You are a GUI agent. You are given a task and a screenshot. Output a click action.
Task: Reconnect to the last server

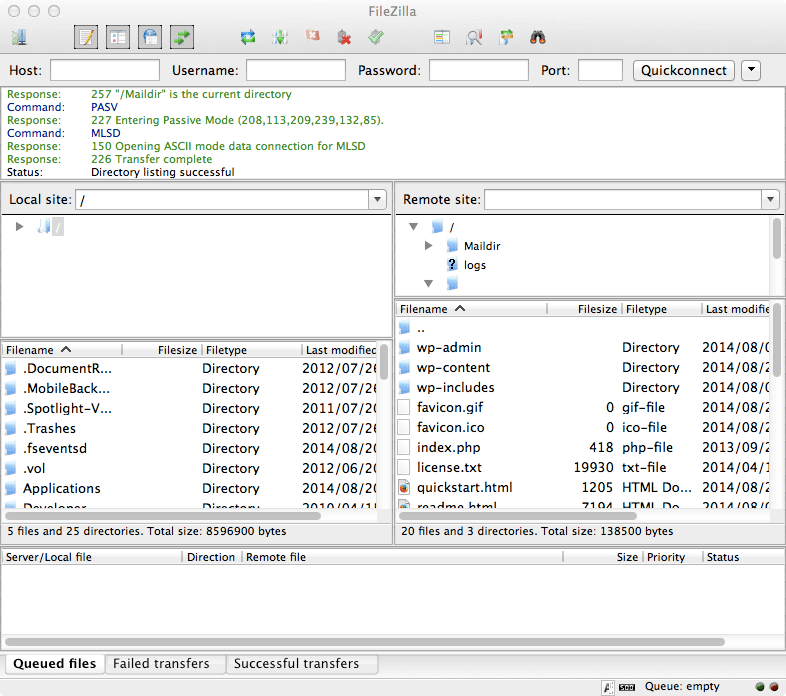(x=376, y=37)
